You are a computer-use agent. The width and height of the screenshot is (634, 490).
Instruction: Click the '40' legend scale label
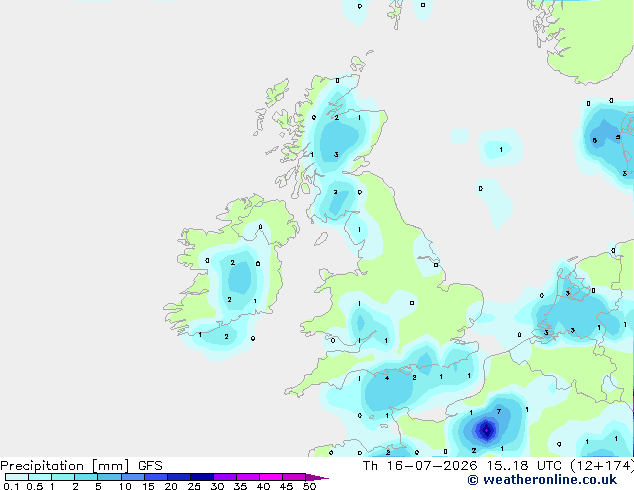[263, 486]
